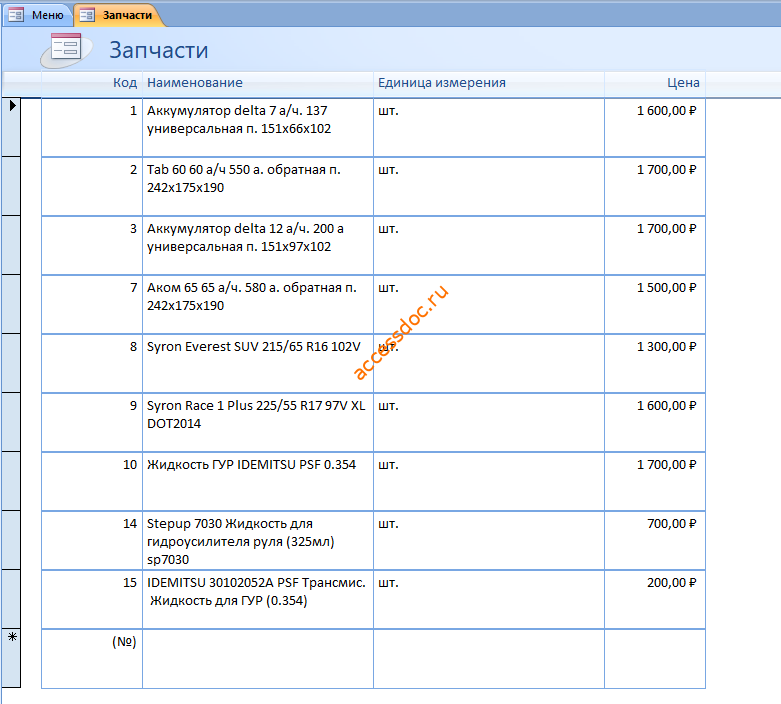The height and width of the screenshot is (704, 781).
Task: Click the code cell with value 9
Action: (92, 422)
